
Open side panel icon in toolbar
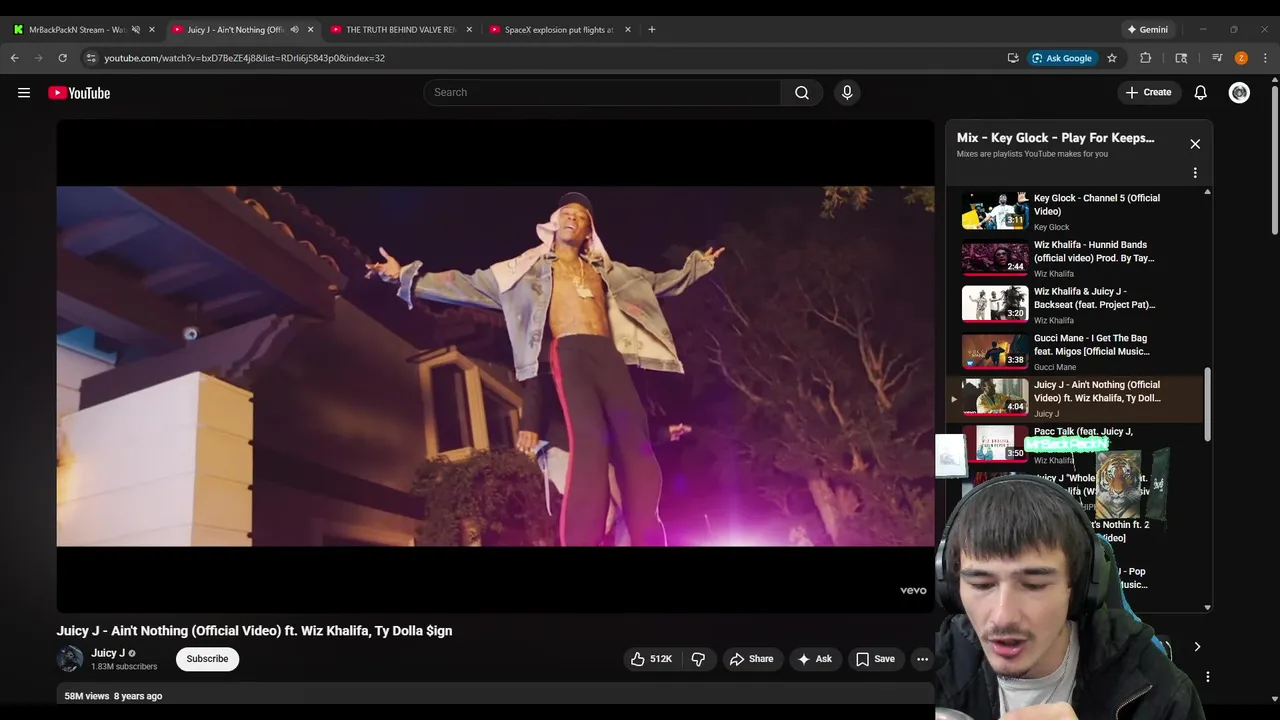(x=1181, y=58)
